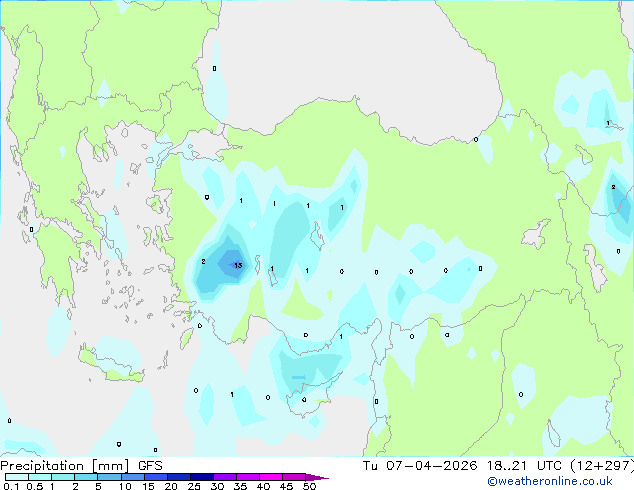Screen dimensions: 634x490
Task: Click the '2' value at the map's eastern edge
Action: tap(613, 187)
